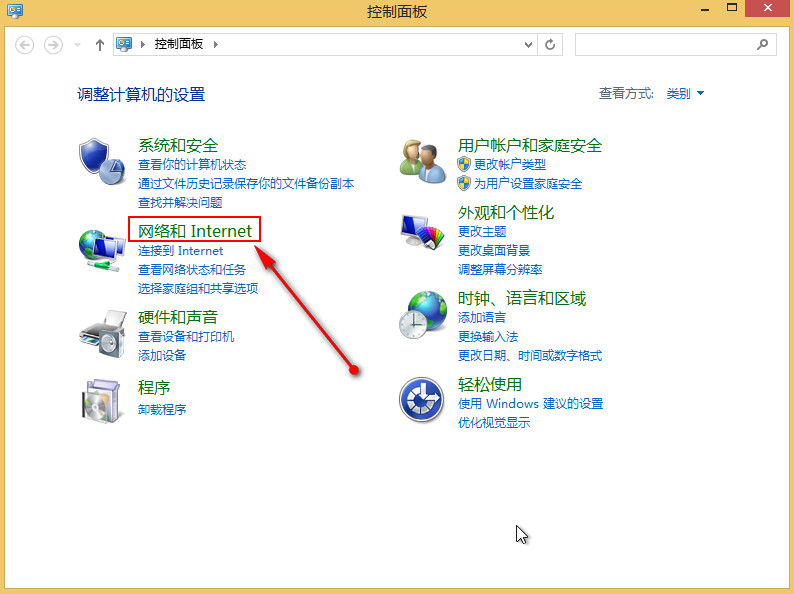794x594 pixels.
Task: Open the 用户帐户和家庭安全 people icon
Action: point(422,162)
